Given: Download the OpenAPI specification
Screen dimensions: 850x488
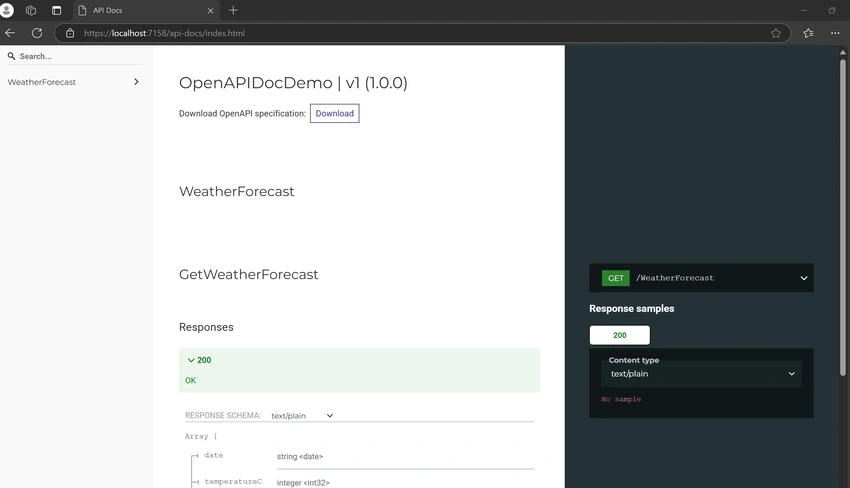Looking at the screenshot, I should pos(334,113).
